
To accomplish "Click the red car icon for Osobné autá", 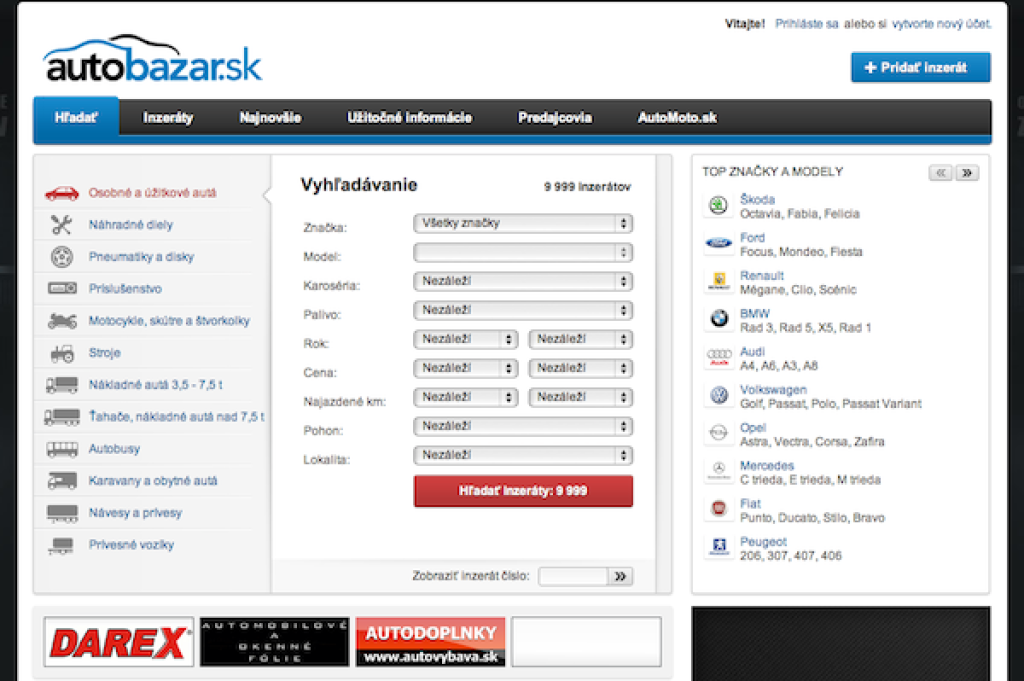I will (x=61, y=193).
